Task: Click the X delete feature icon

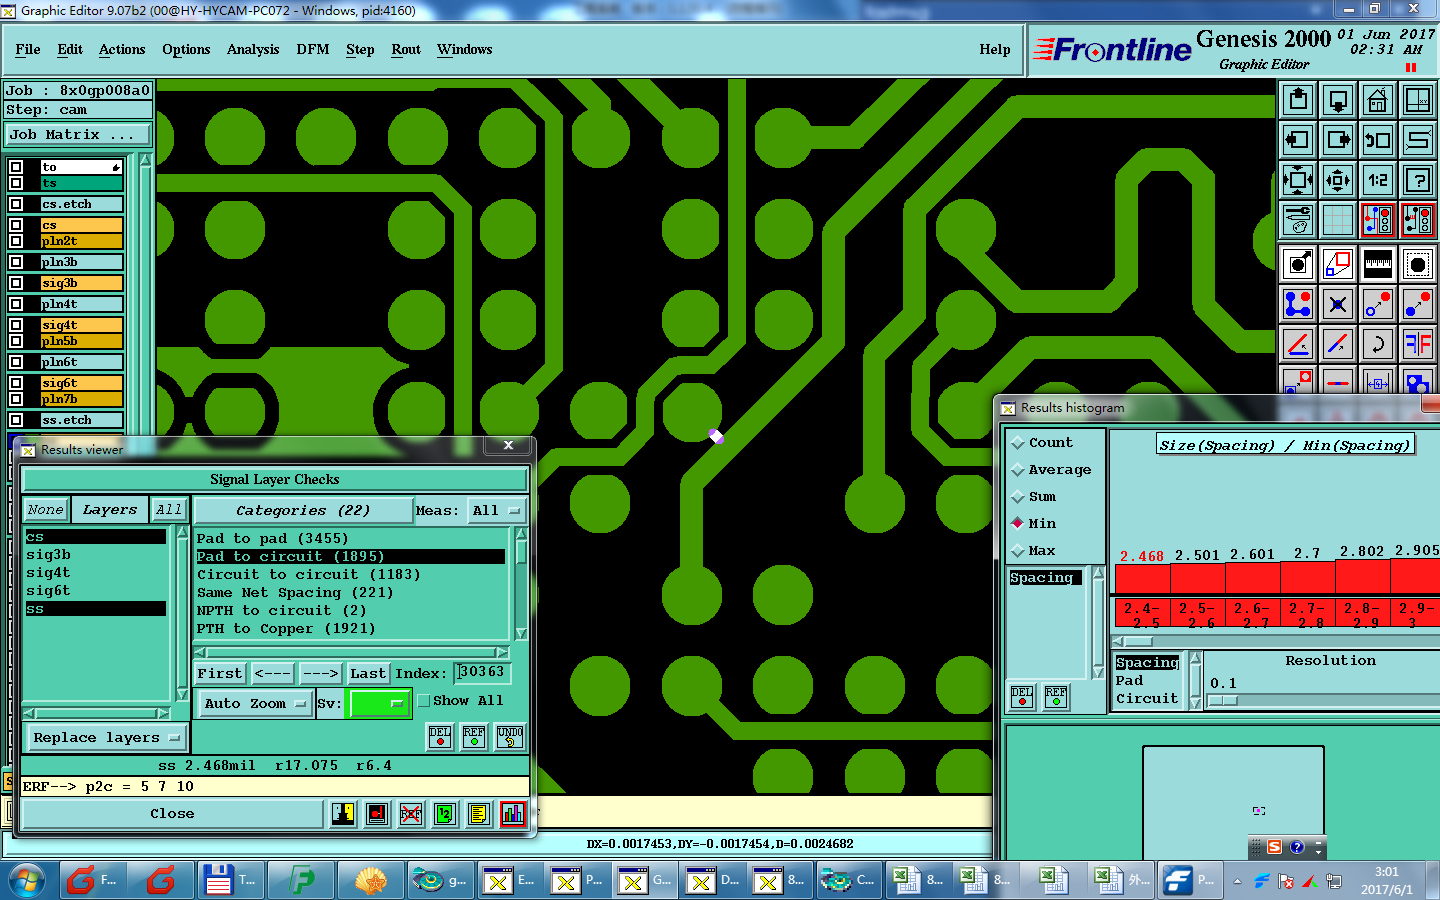Action: 1338,304
